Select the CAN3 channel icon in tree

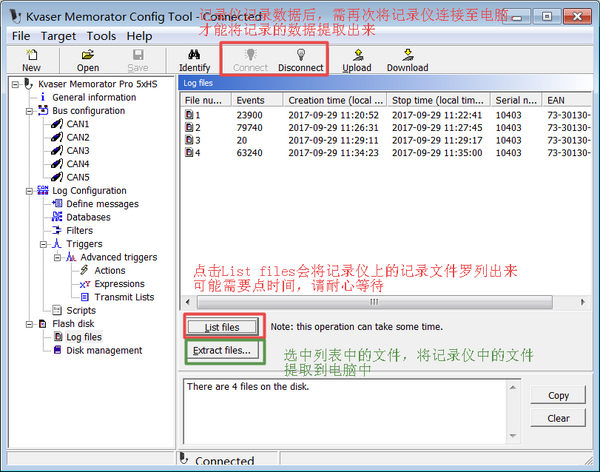click(x=57, y=150)
